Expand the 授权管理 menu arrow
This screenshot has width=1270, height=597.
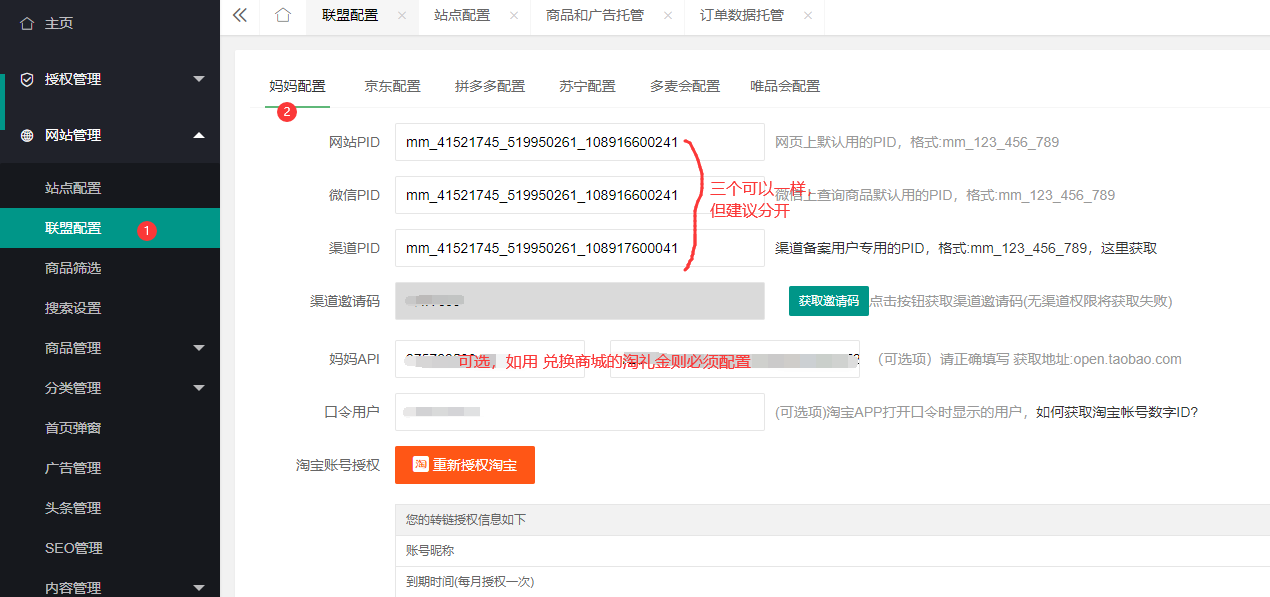199,79
